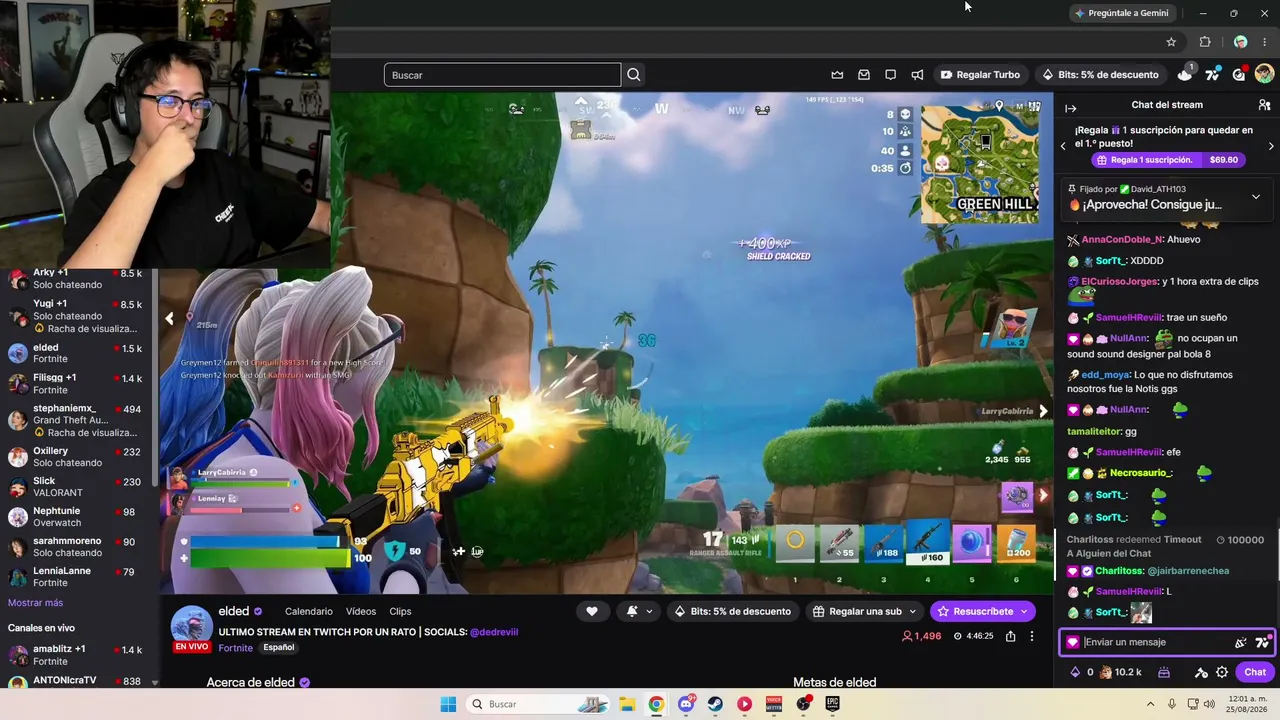Click the purple Chat send button
Image resolution: width=1280 pixels, height=720 pixels.
pyautogui.click(x=1255, y=672)
